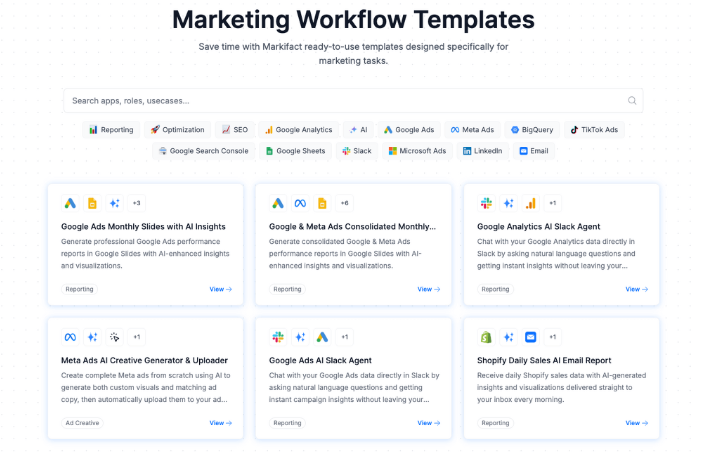
Task: Click the Google Analytics icon on Slack Agent card
Action: point(530,203)
